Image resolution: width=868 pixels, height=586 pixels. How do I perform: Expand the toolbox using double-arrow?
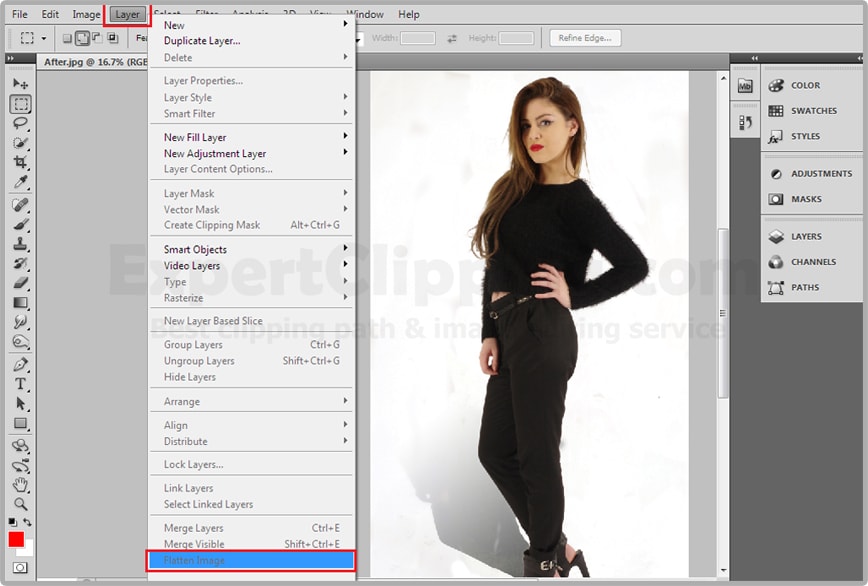coord(11,60)
